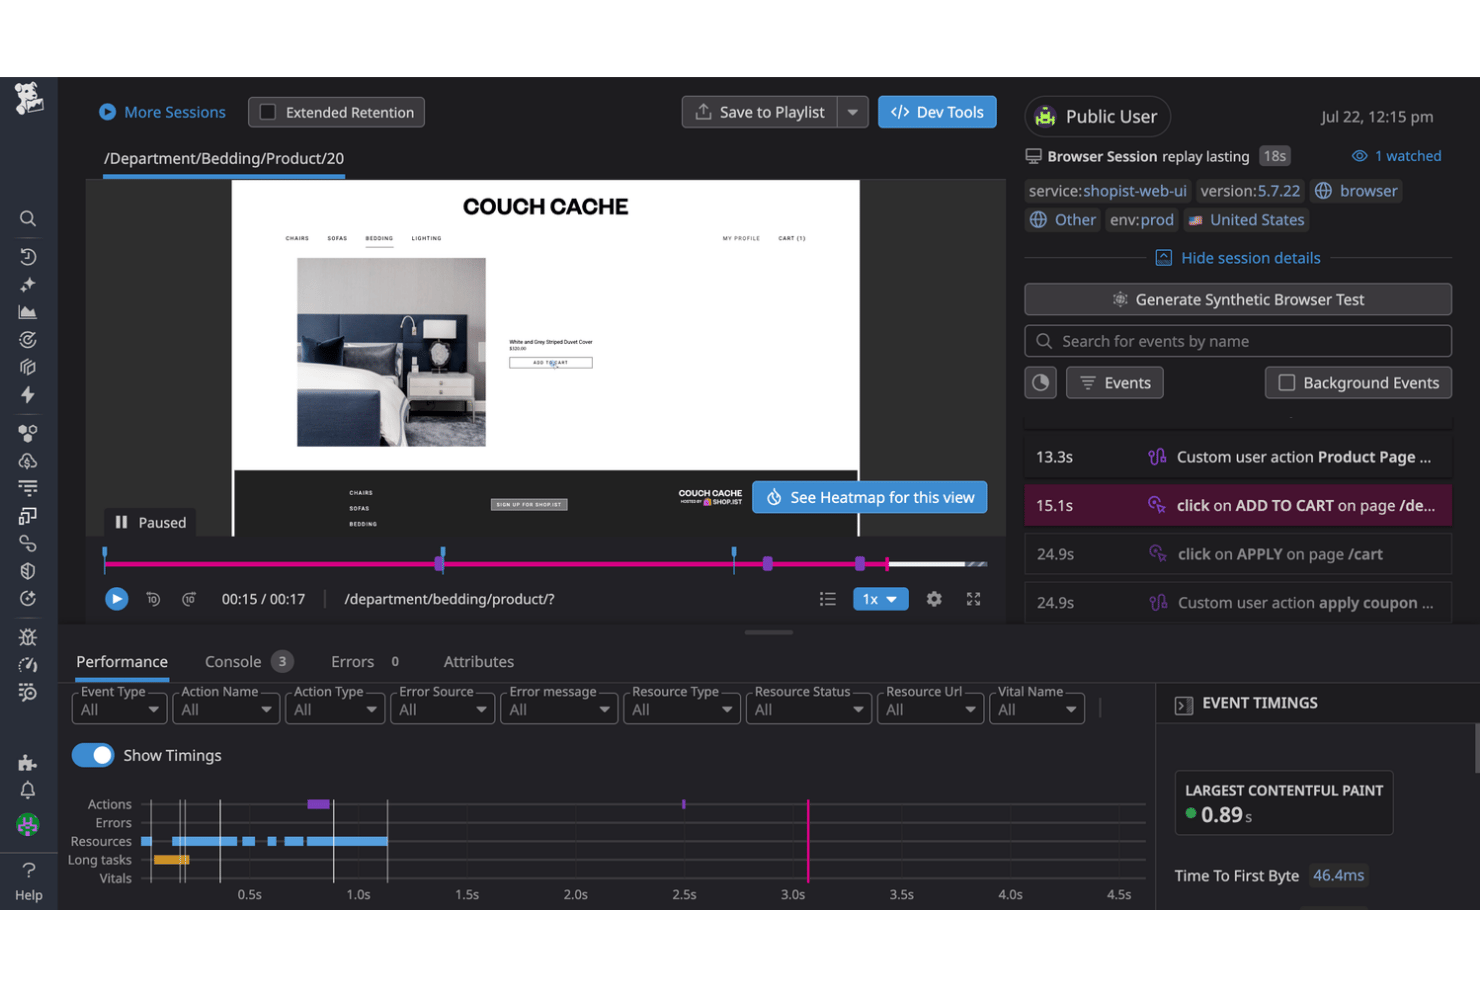This screenshot has height=987, width=1480.
Task: Open the Save to Playlist dropdown arrow
Action: coord(853,112)
